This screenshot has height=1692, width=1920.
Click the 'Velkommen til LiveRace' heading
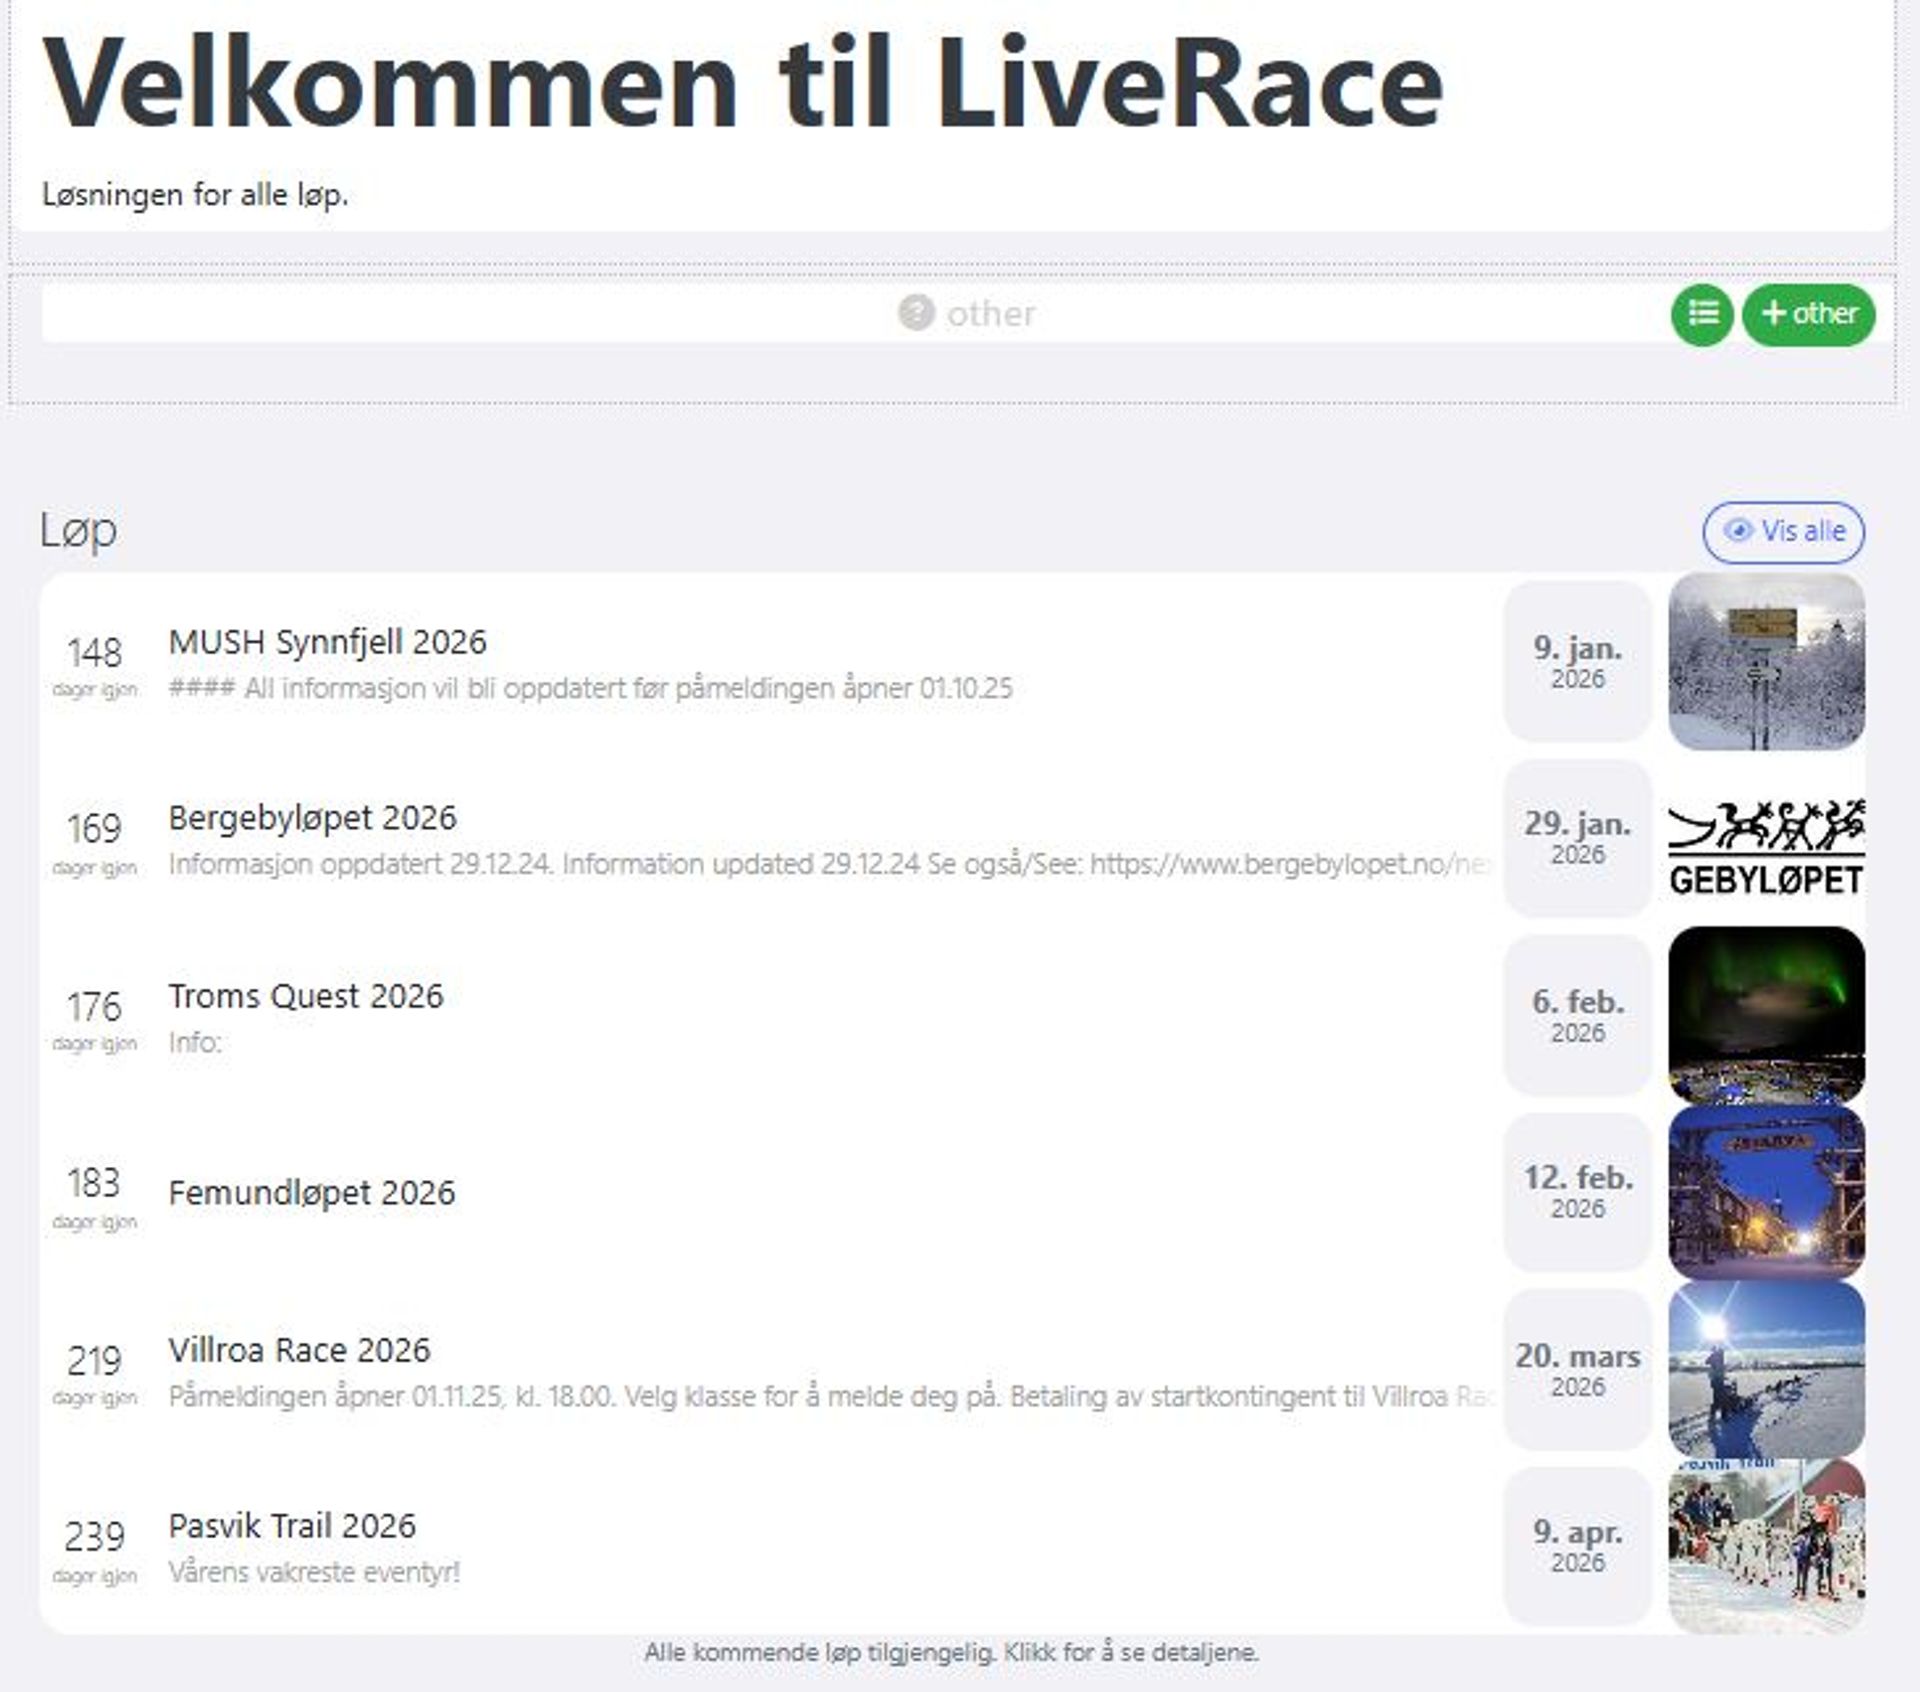click(x=743, y=84)
